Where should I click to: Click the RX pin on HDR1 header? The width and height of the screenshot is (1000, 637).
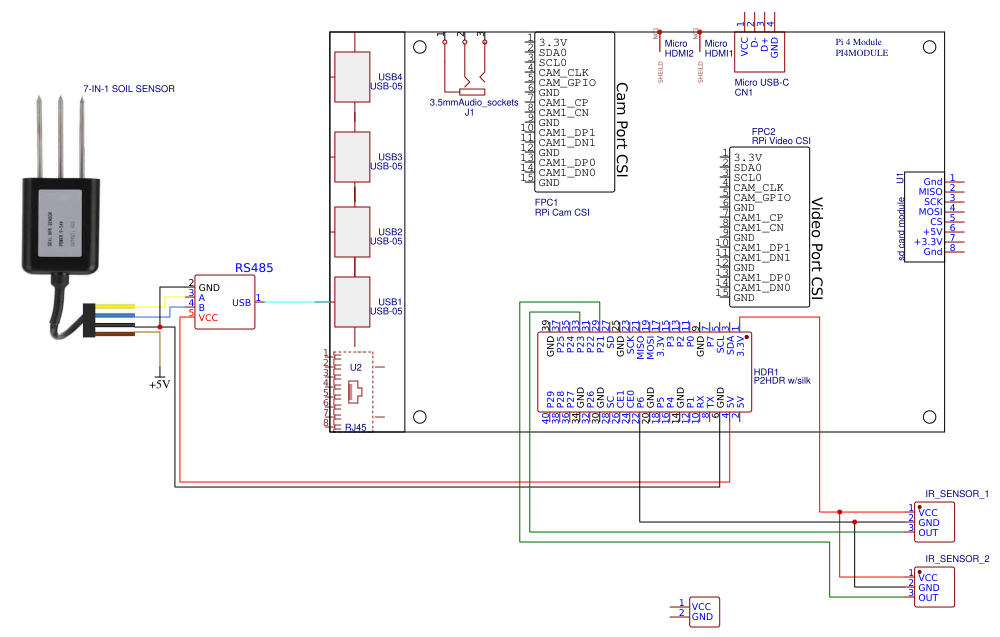click(x=700, y=402)
